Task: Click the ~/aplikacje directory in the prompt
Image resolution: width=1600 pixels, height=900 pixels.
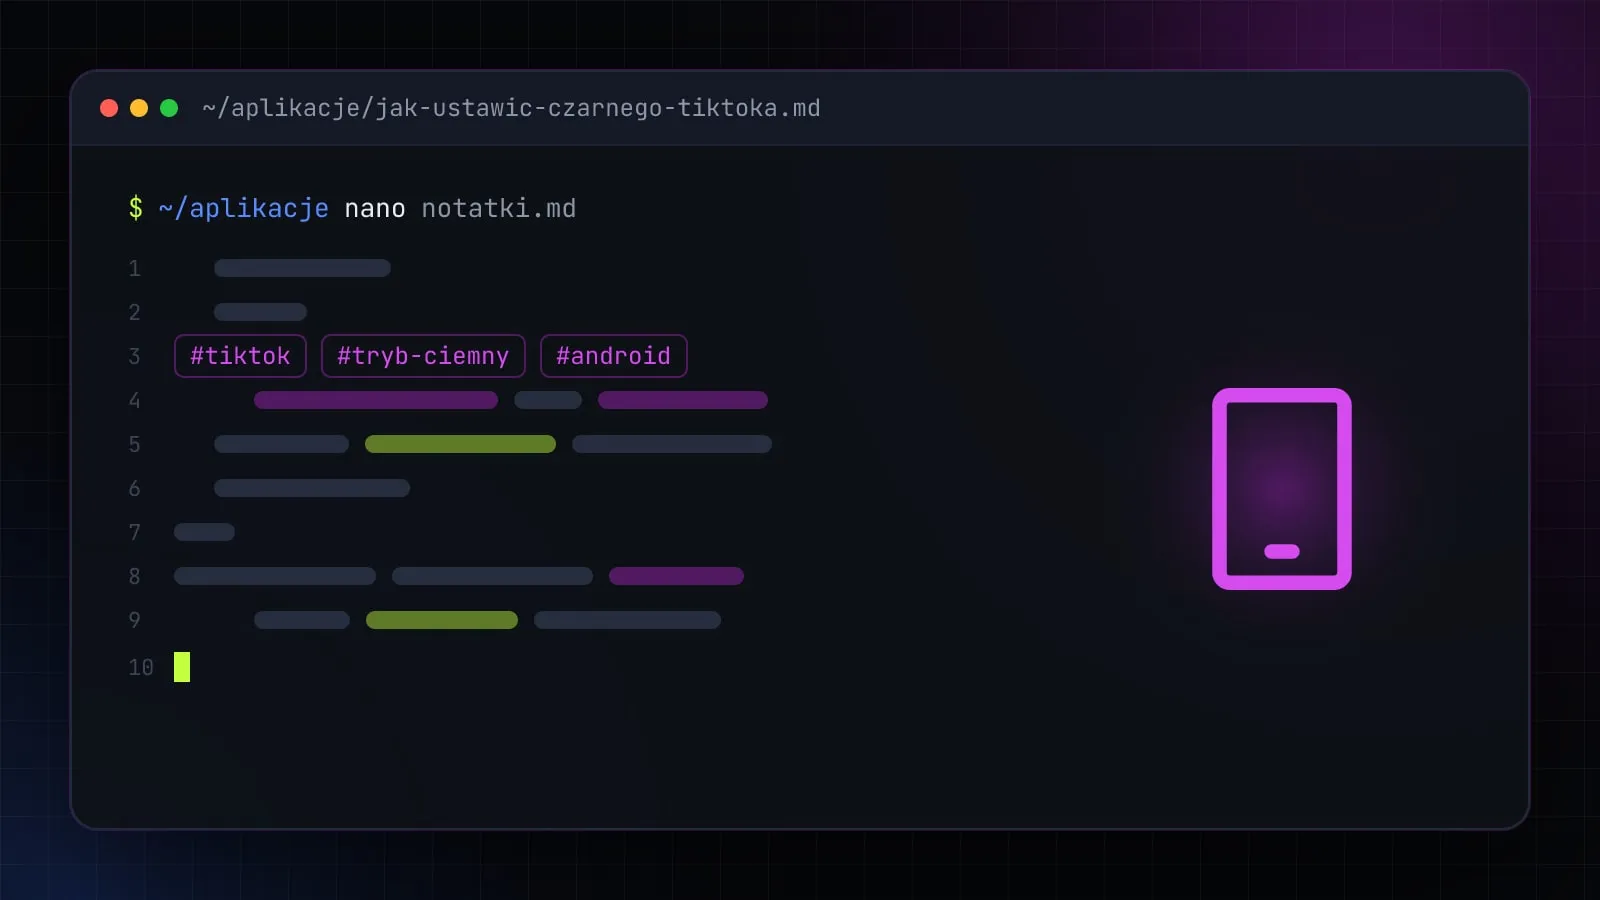Action: 244,208
